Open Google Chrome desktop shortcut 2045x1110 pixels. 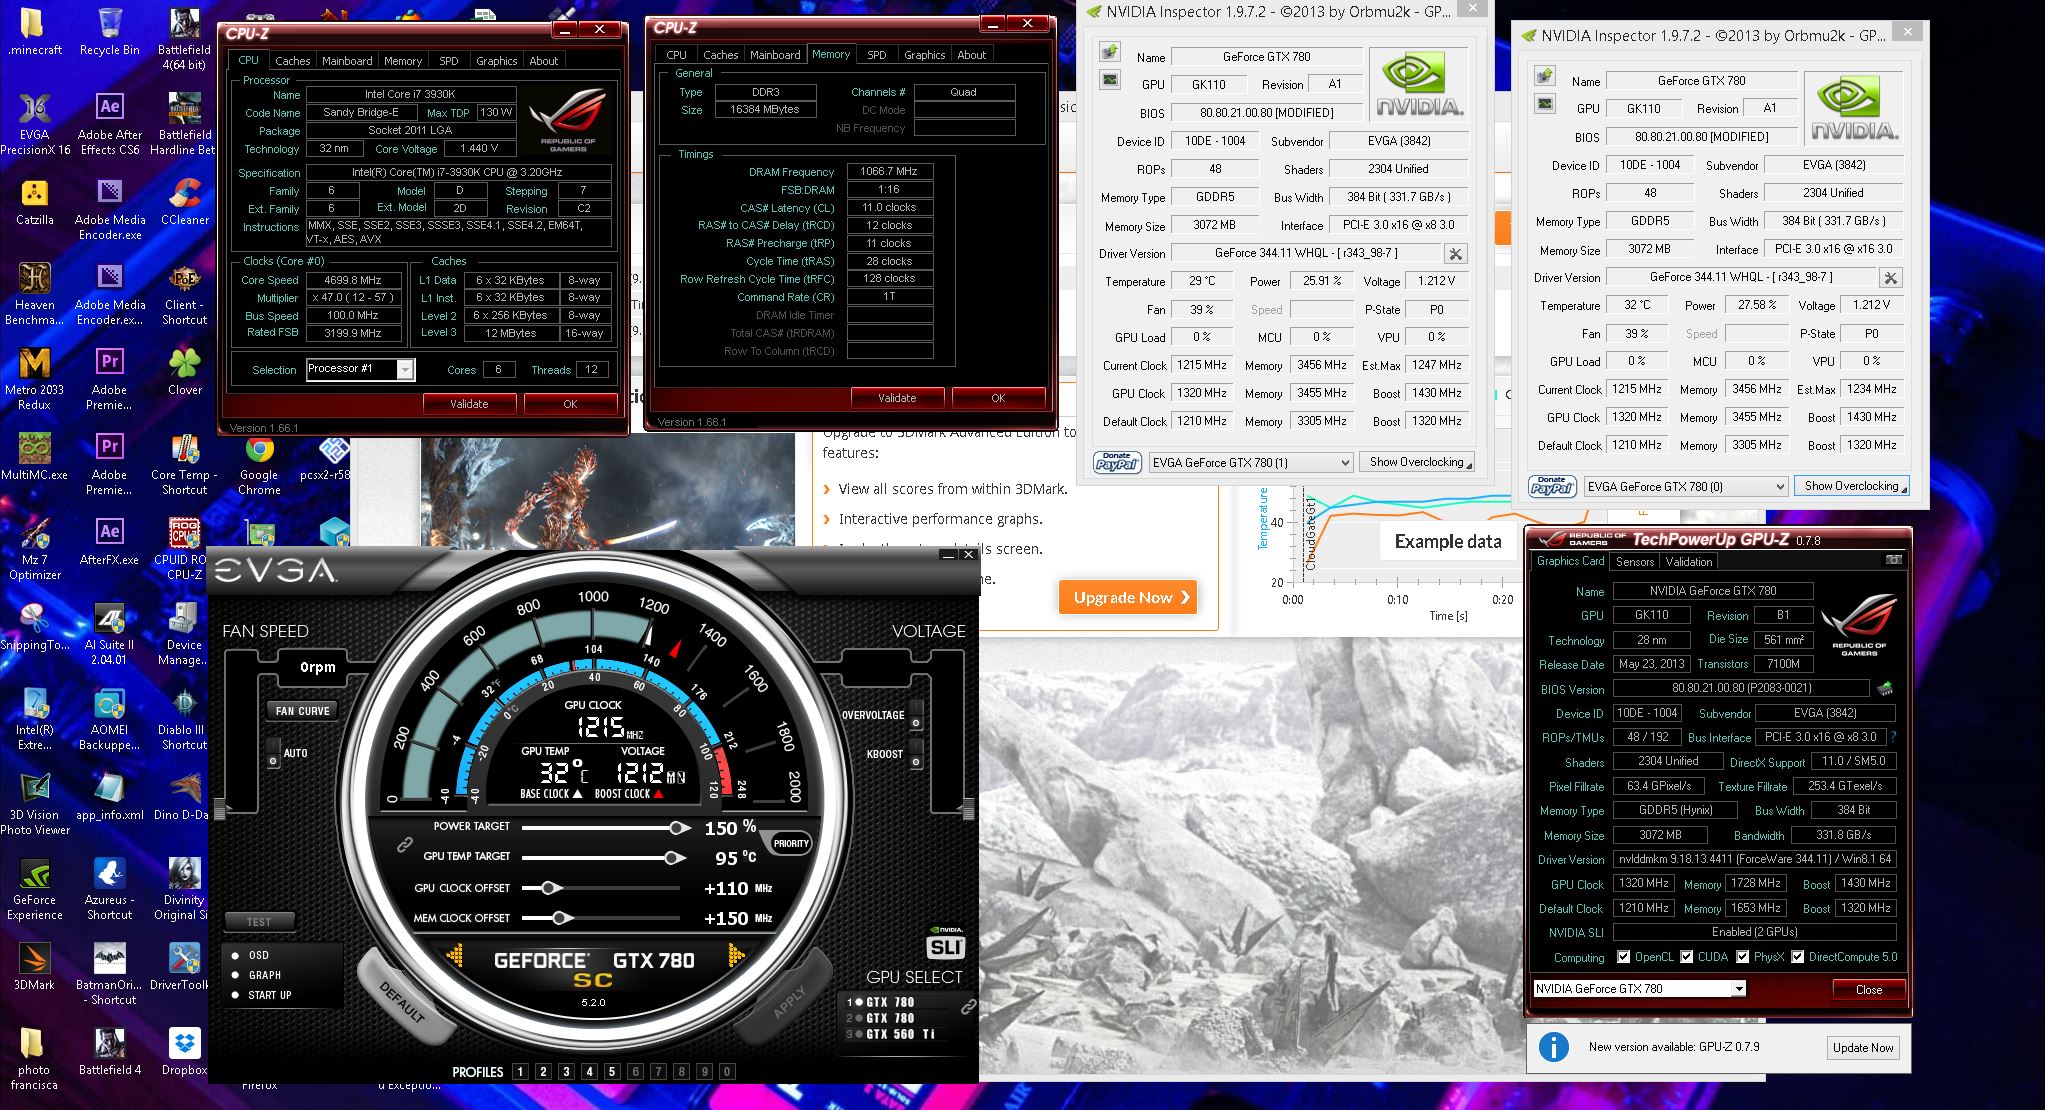(x=259, y=464)
